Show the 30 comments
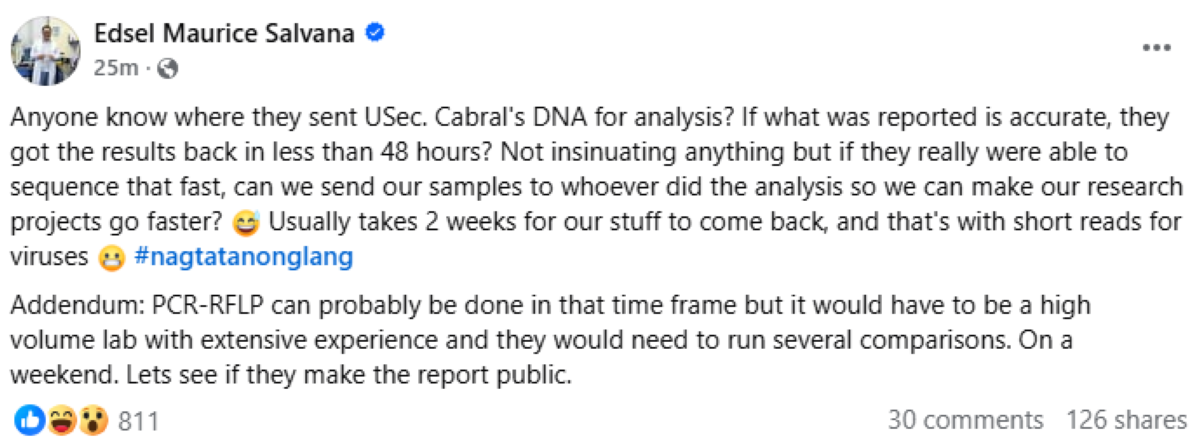1200x444 pixels. tap(964, 420)
